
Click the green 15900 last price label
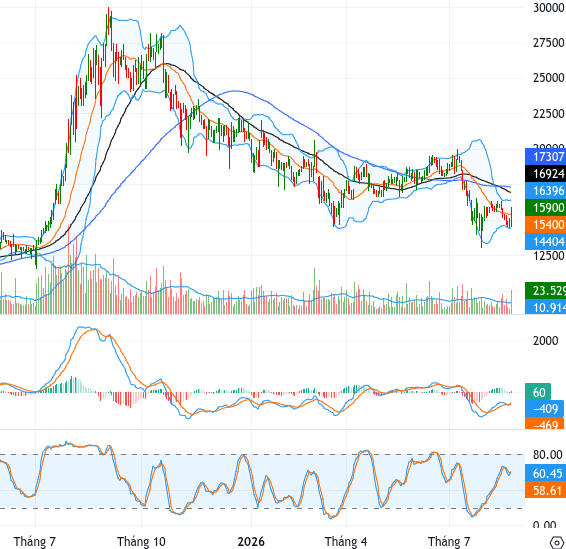pos(545,208)
